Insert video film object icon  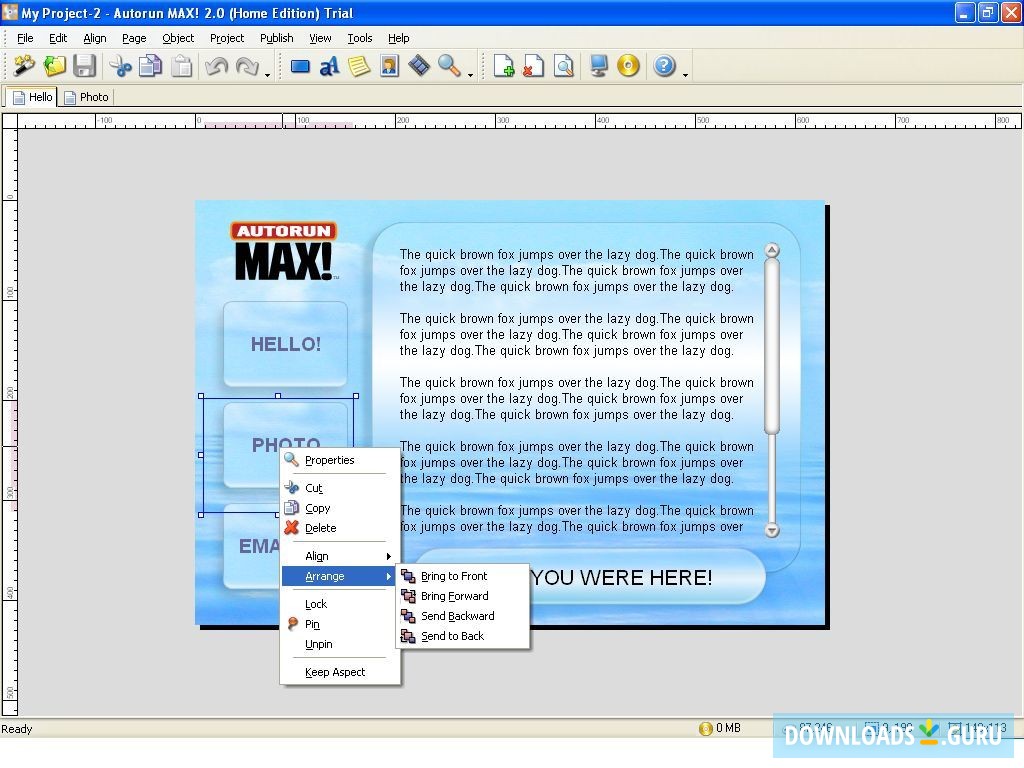(x=419, y=66)
